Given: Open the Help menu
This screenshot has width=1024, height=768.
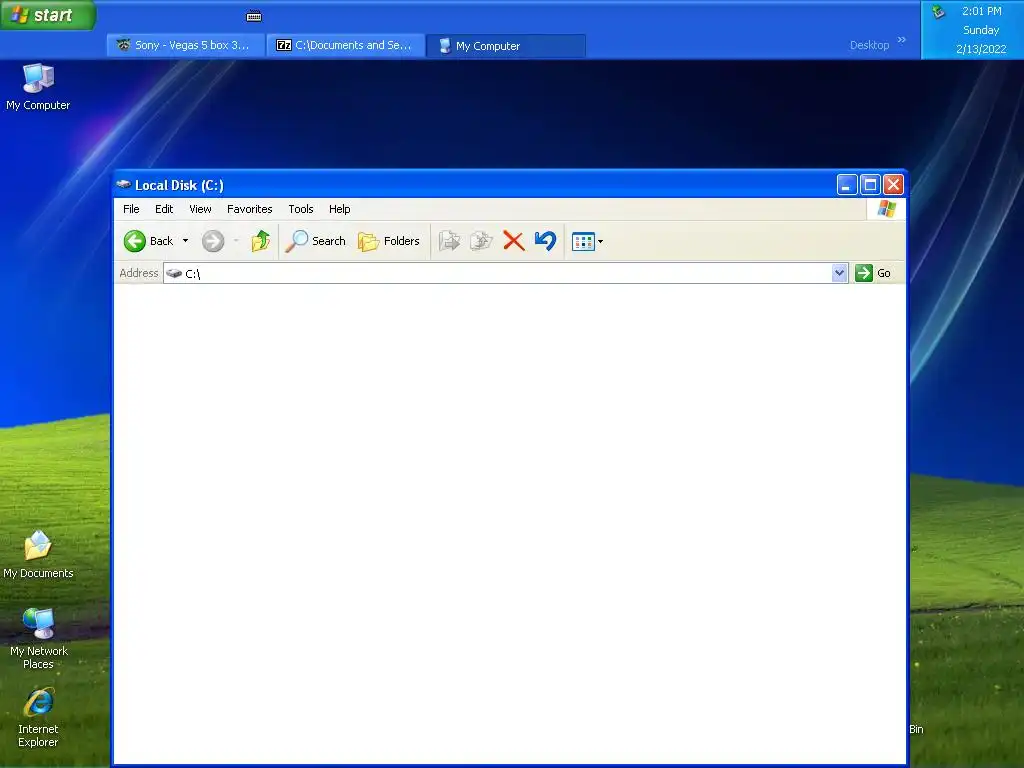Looking at the screenshot, I should [340, 209].
